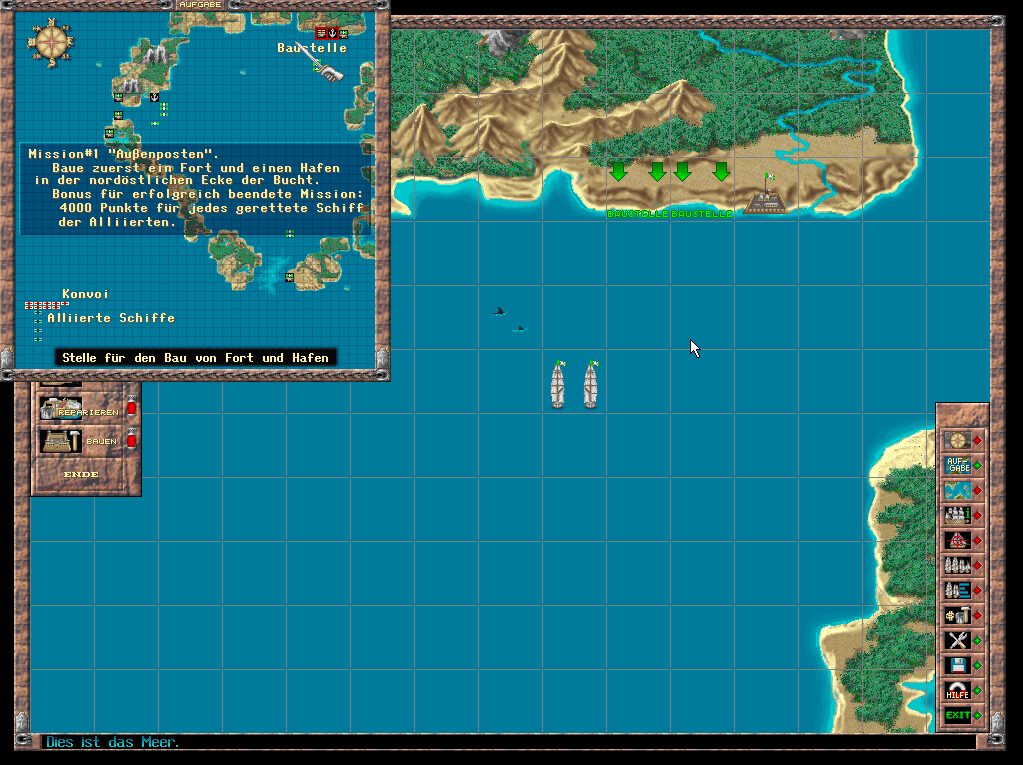Click the compass icon in right toolbar
Viewport: 1023px width, 765px height.
957,440
